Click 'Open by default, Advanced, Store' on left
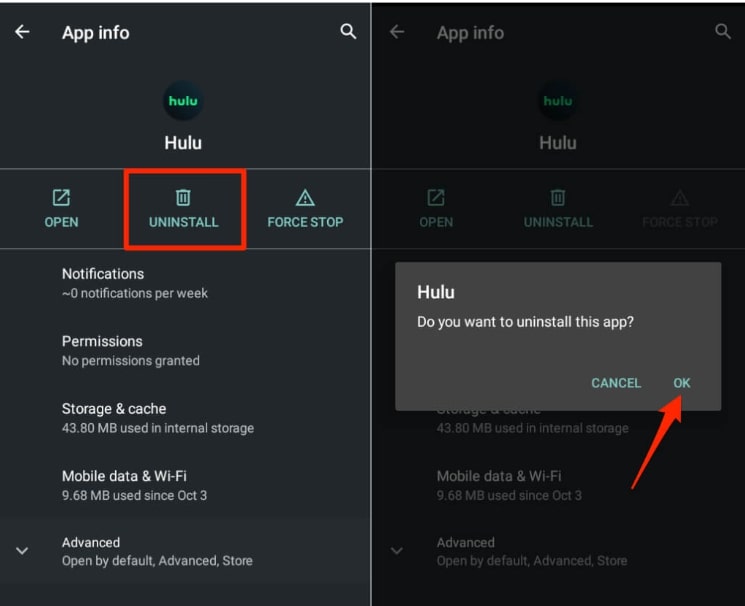The width and height of the screenshot is (745, 606). (x=157, y=561)
